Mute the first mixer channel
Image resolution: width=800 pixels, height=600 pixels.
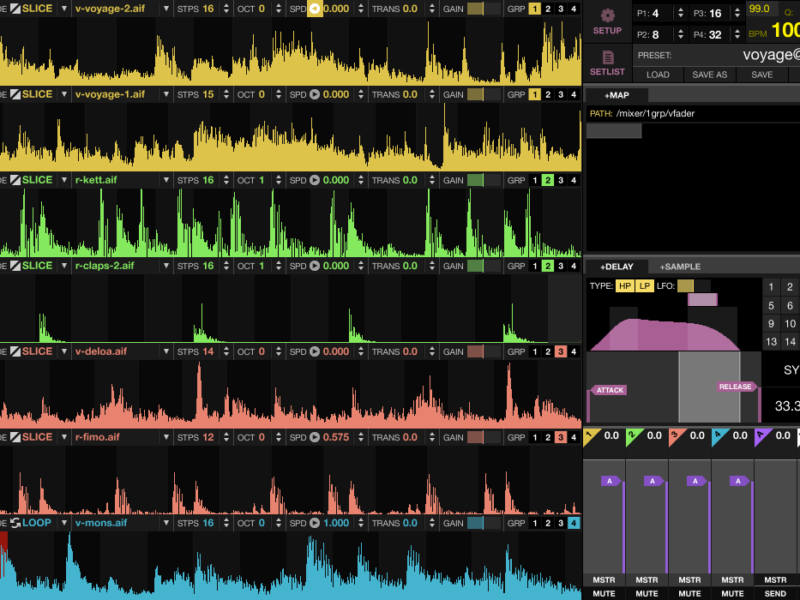604,593
